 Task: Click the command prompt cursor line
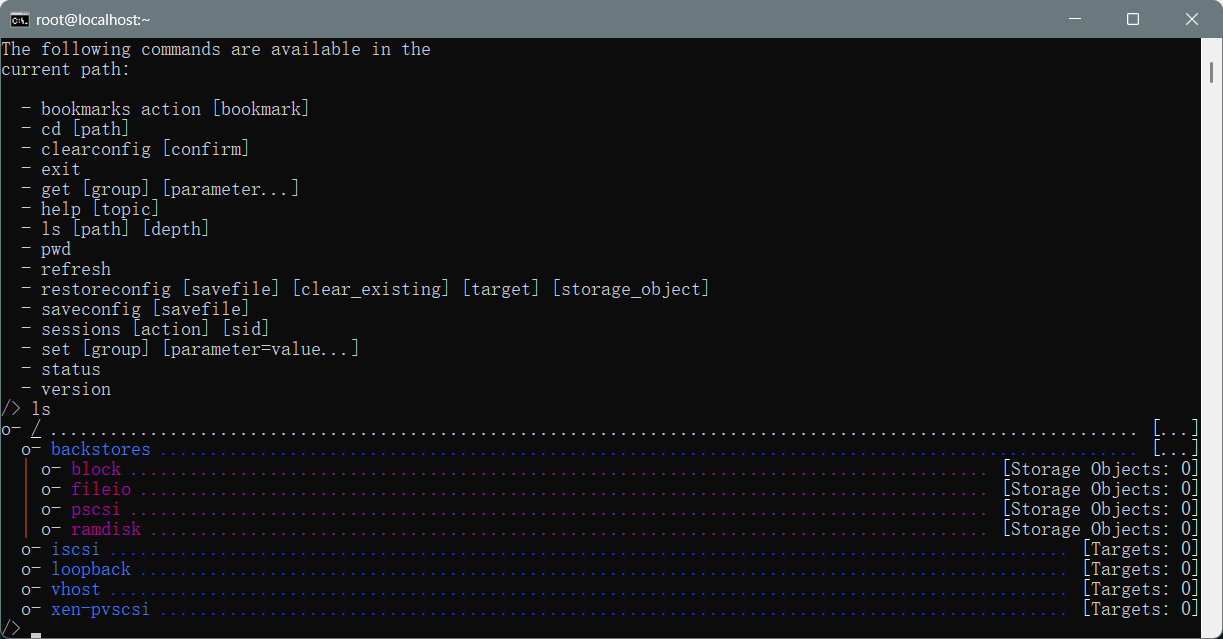click(x=36, y=630)
